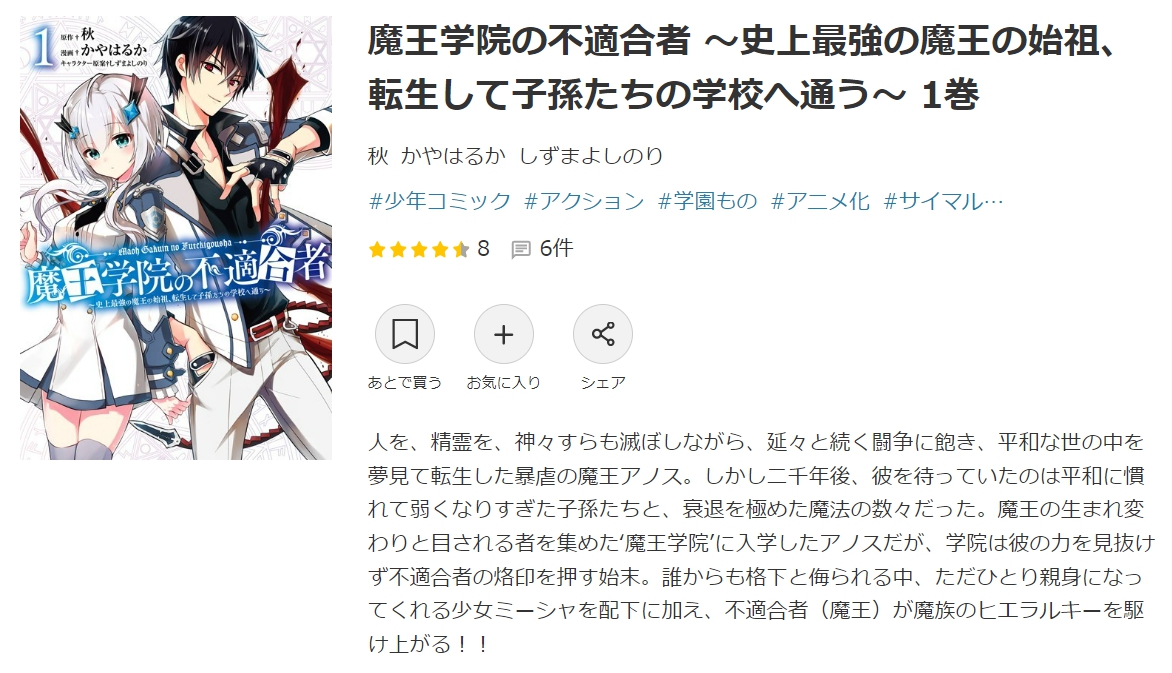
Task: Open author link 秋
Action: pos(378,156)
